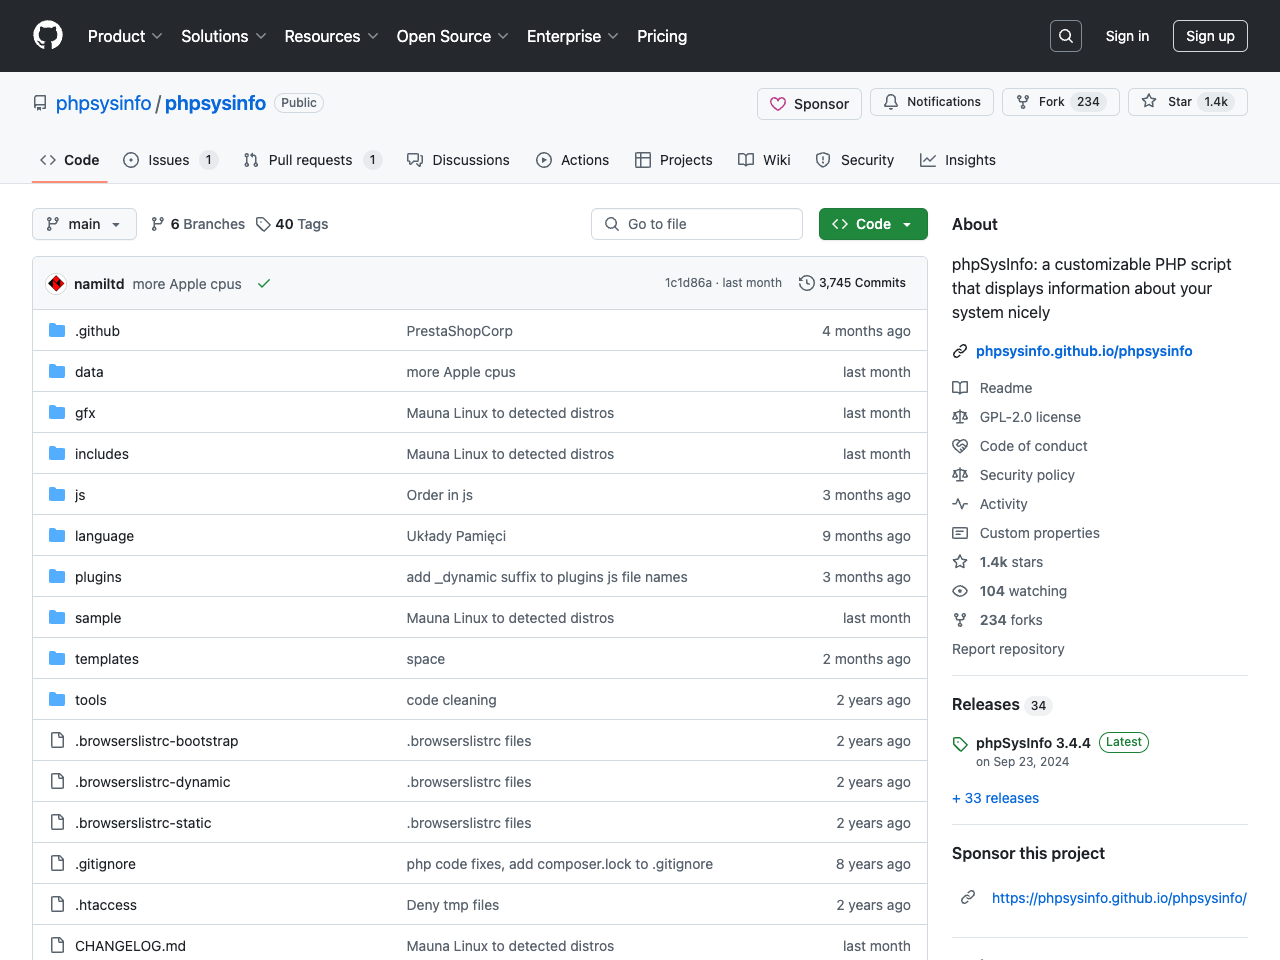This screenshot has width=1280, height=960.
Task: Expand the Solutions menu
Action: (224, 36)
